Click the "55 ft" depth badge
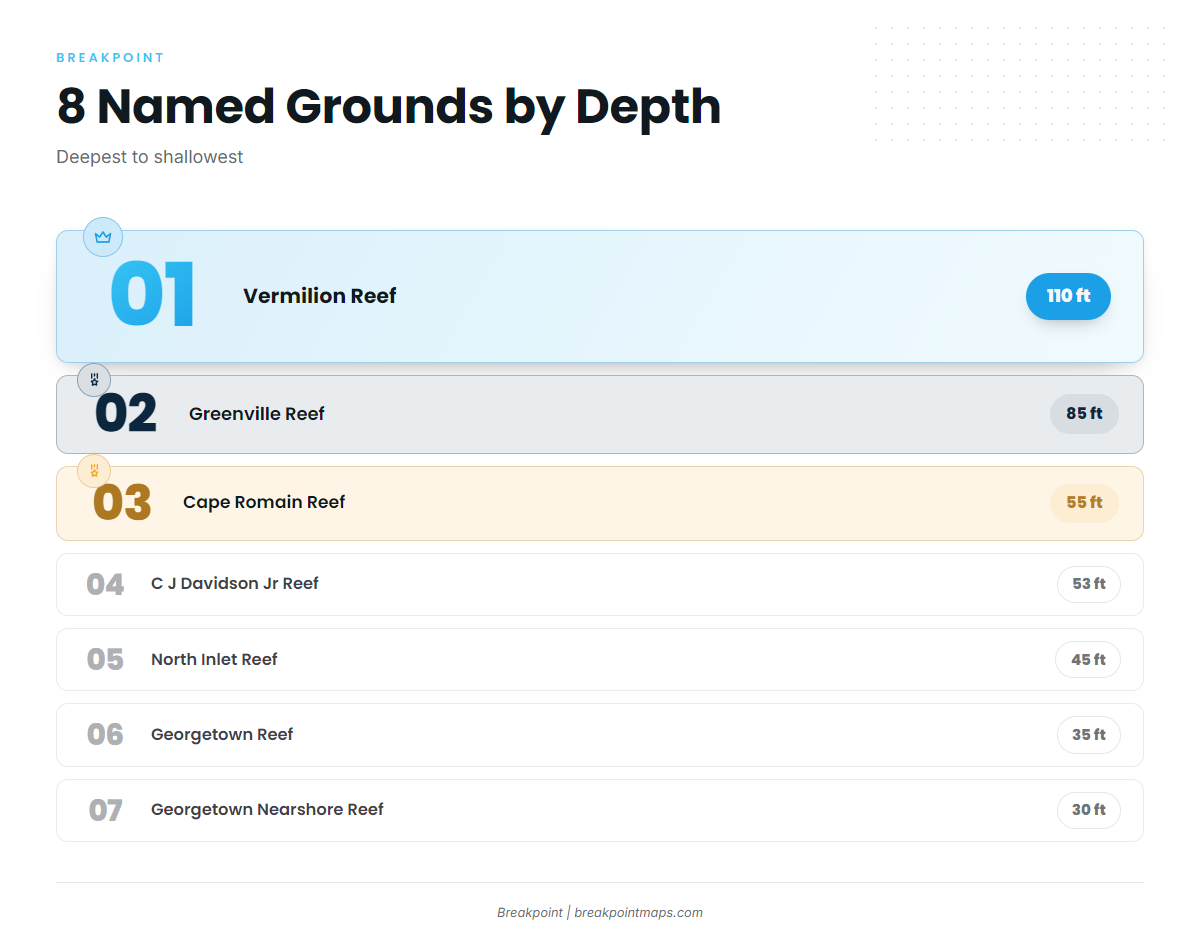Viewport: 1200px width, 946px height. pyautogui.click(x=1084, y=503)
